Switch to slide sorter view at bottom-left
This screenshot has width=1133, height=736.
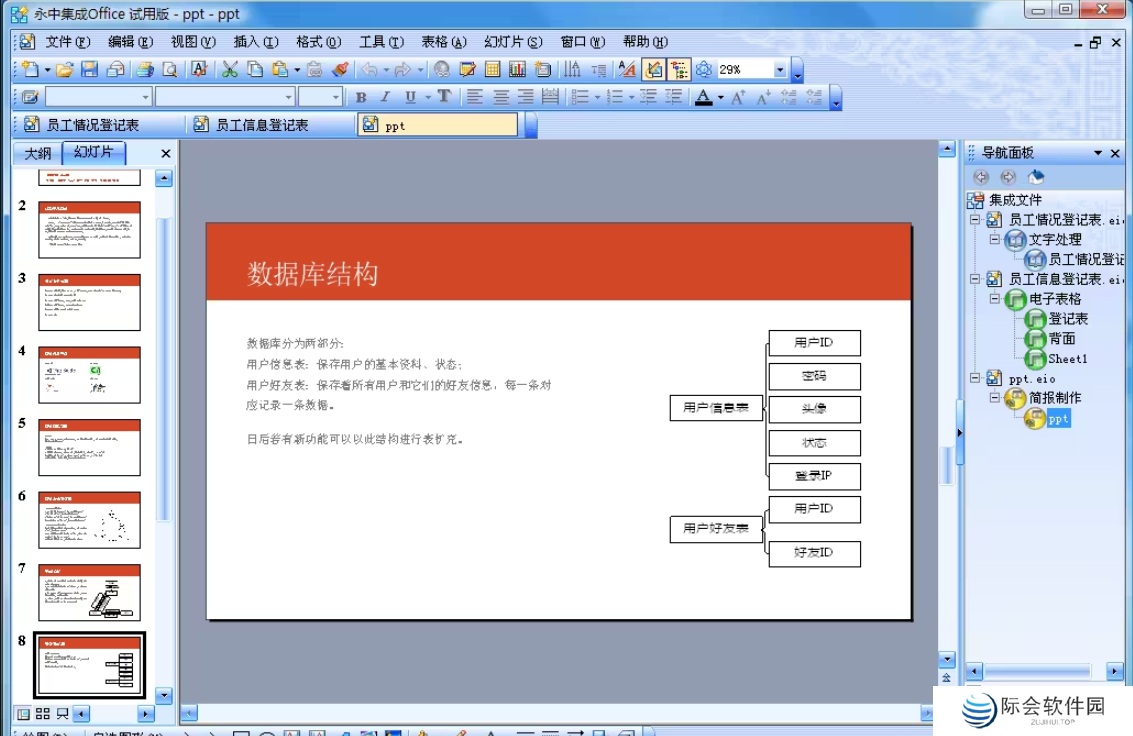pyautogui.click(x=42, y=713)
